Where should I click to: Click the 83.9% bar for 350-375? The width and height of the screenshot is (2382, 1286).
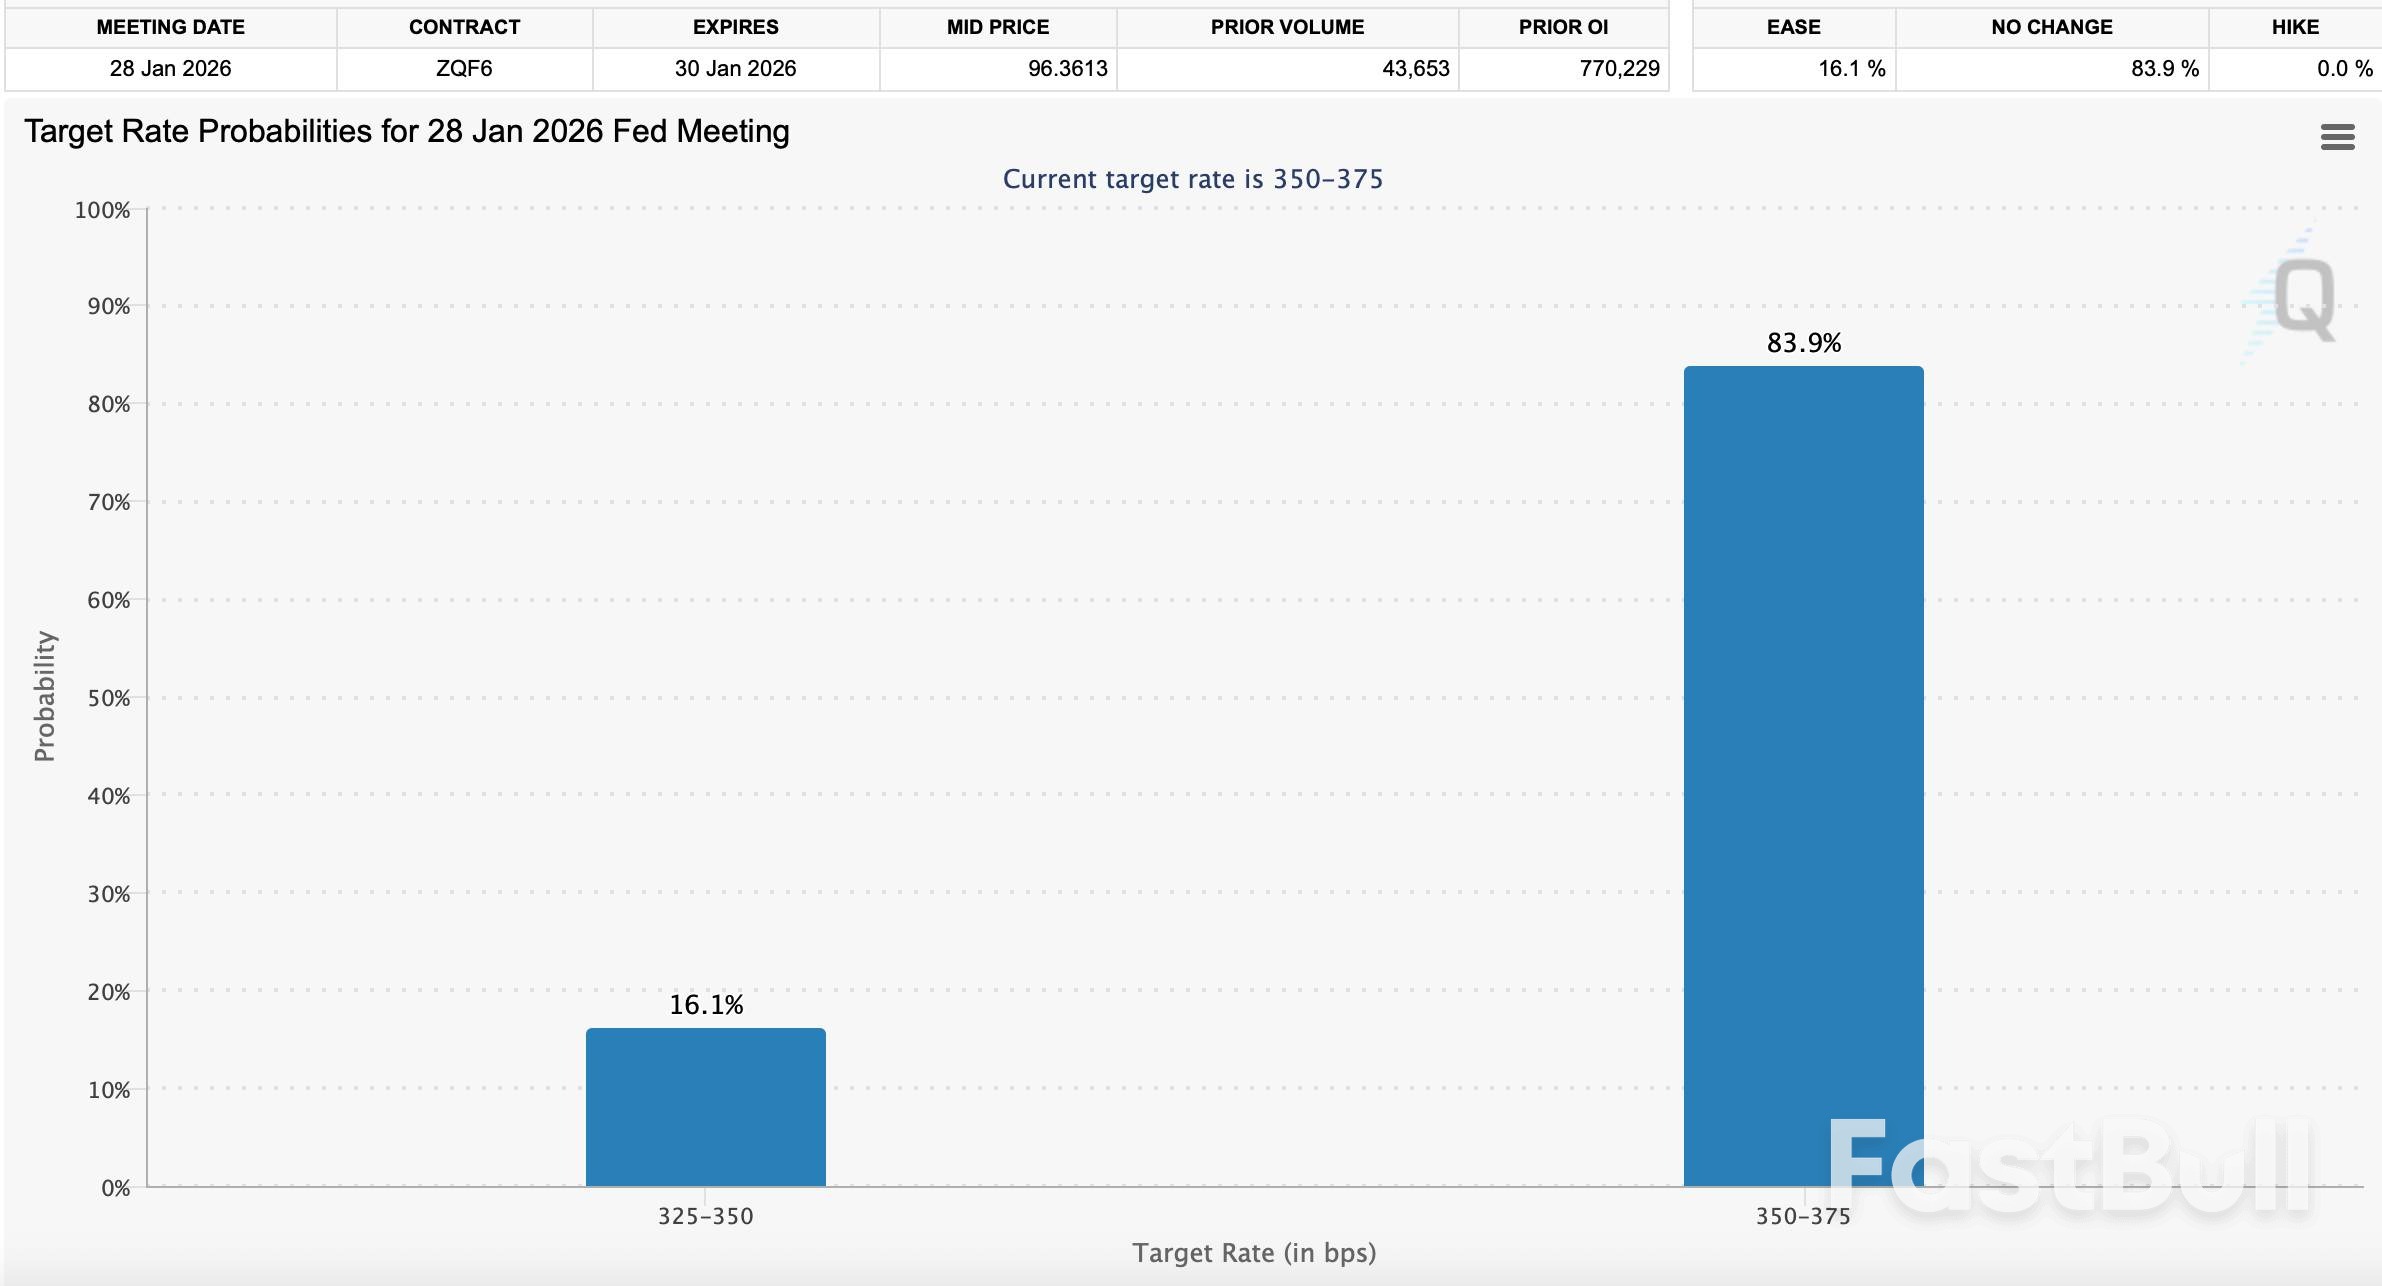click(1803, 776)
